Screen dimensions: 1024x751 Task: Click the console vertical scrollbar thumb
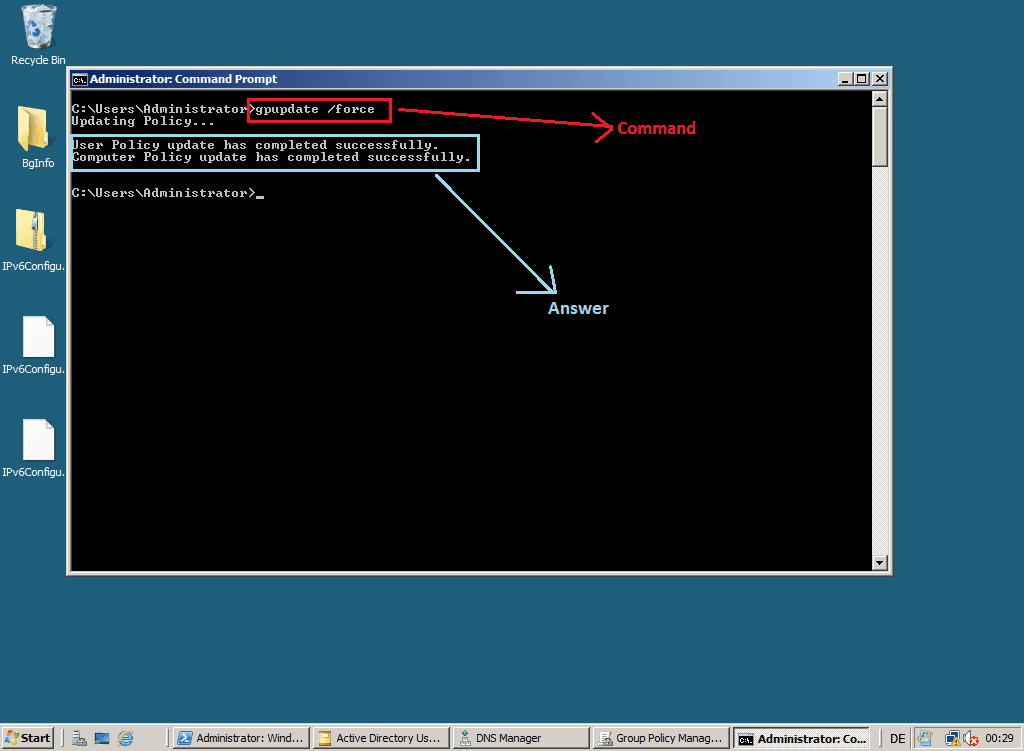click(x=880, y=136)
